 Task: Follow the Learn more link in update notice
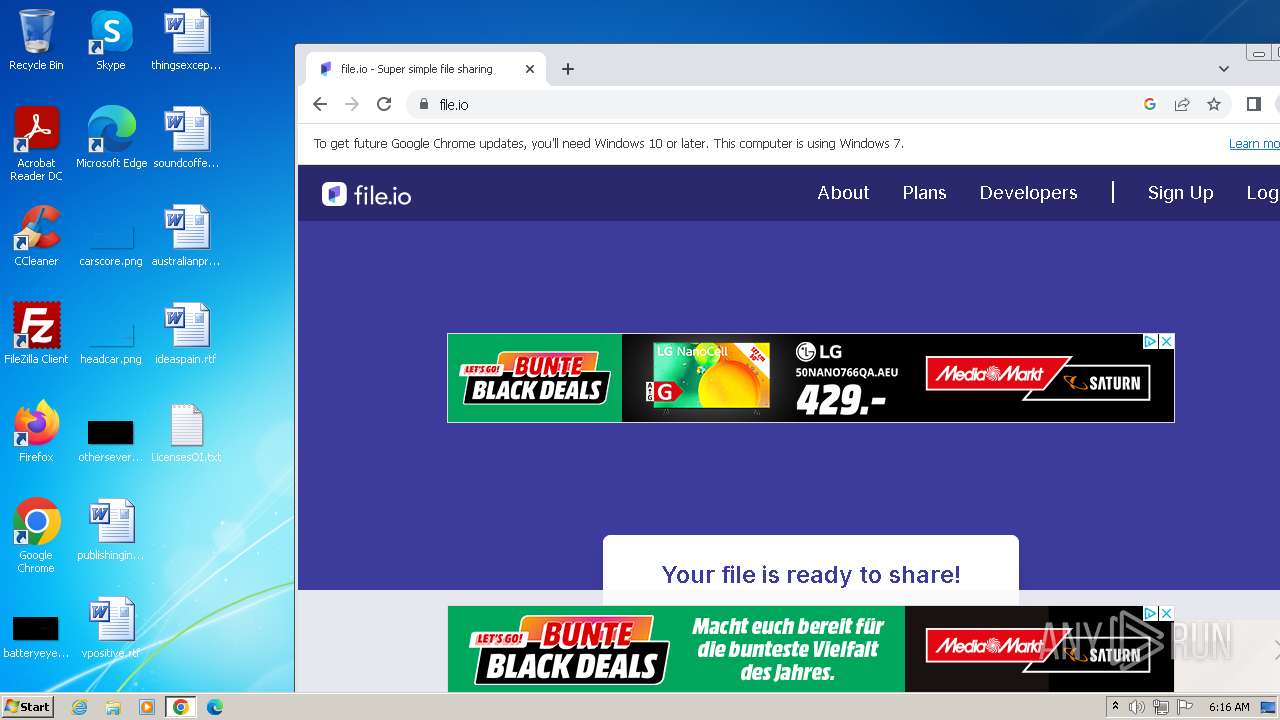coord(1254,144)
